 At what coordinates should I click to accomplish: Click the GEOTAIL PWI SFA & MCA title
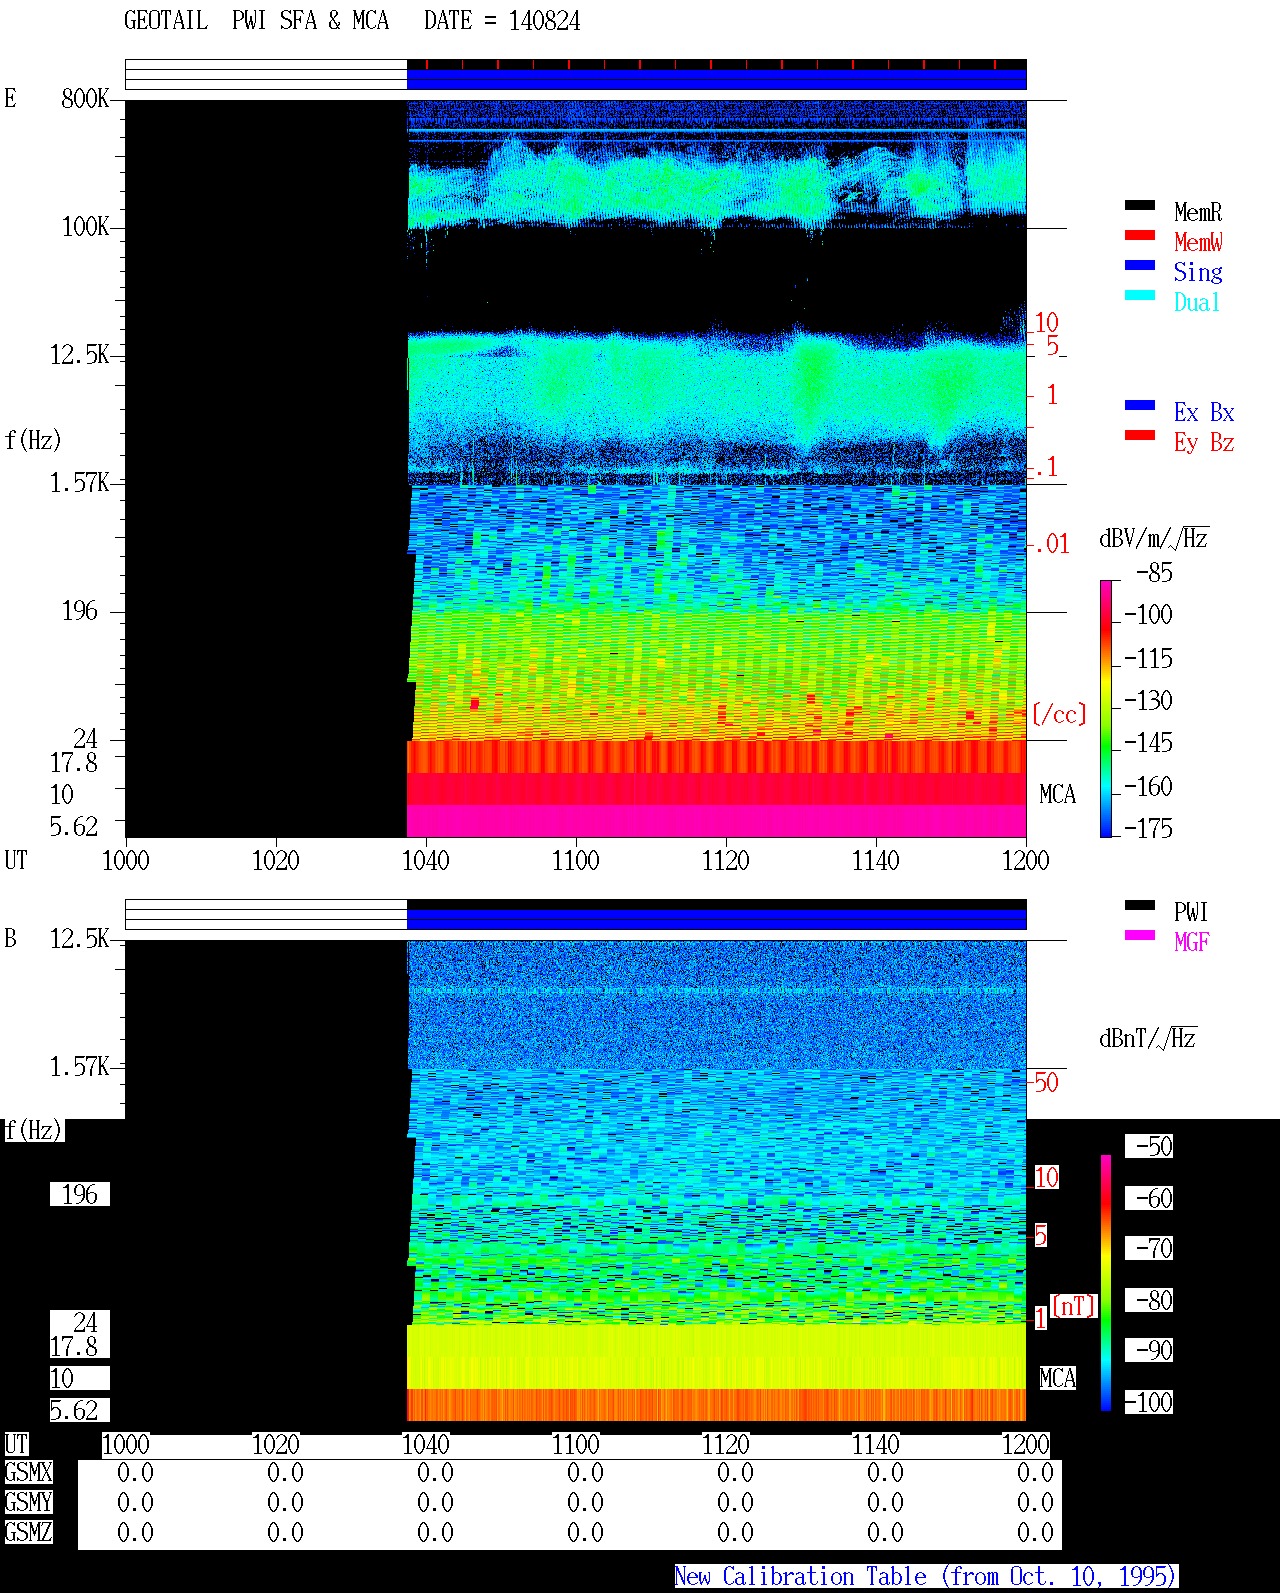pos(256,21)
